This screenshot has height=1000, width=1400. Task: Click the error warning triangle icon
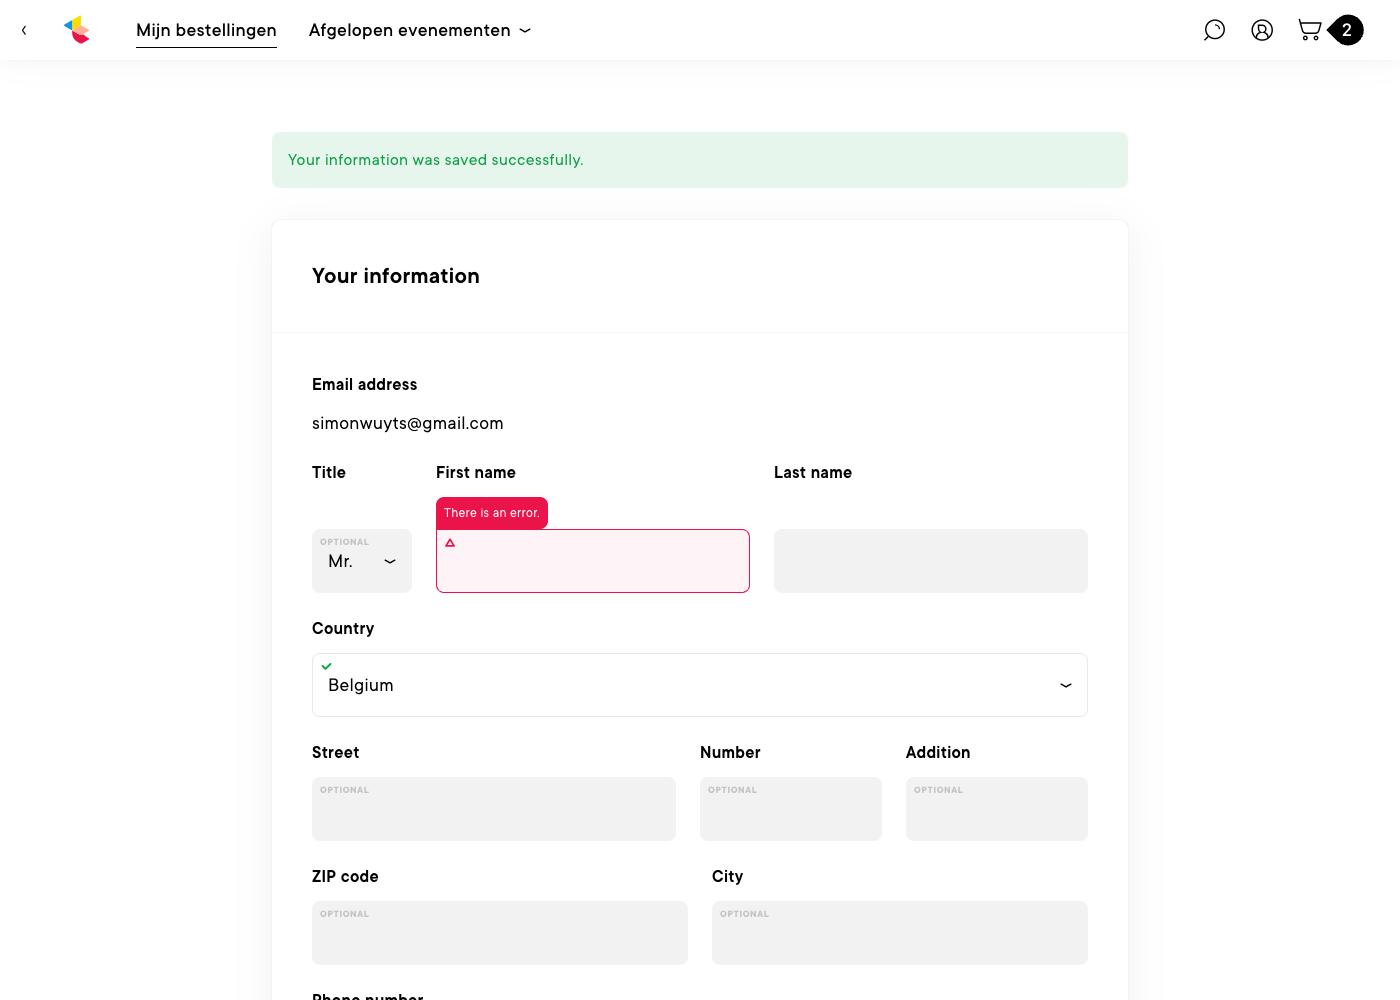(450, 543)
